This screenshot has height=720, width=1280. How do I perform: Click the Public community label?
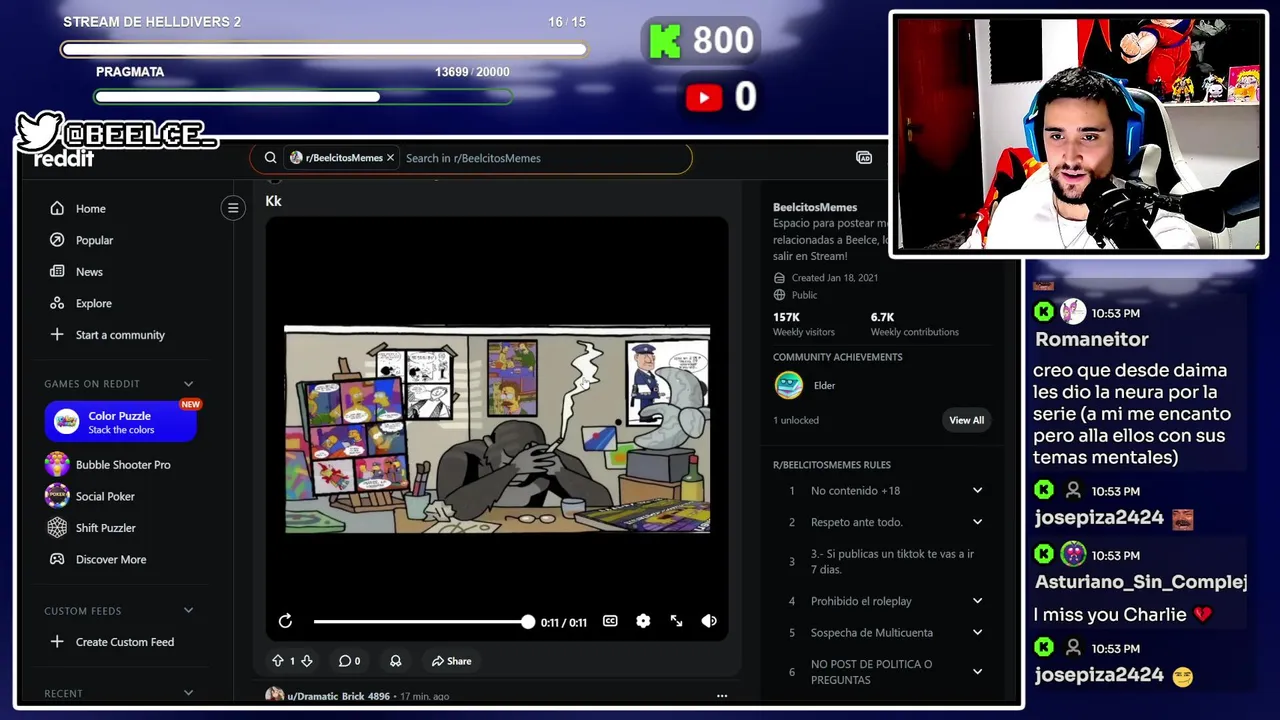coord(804,295)
